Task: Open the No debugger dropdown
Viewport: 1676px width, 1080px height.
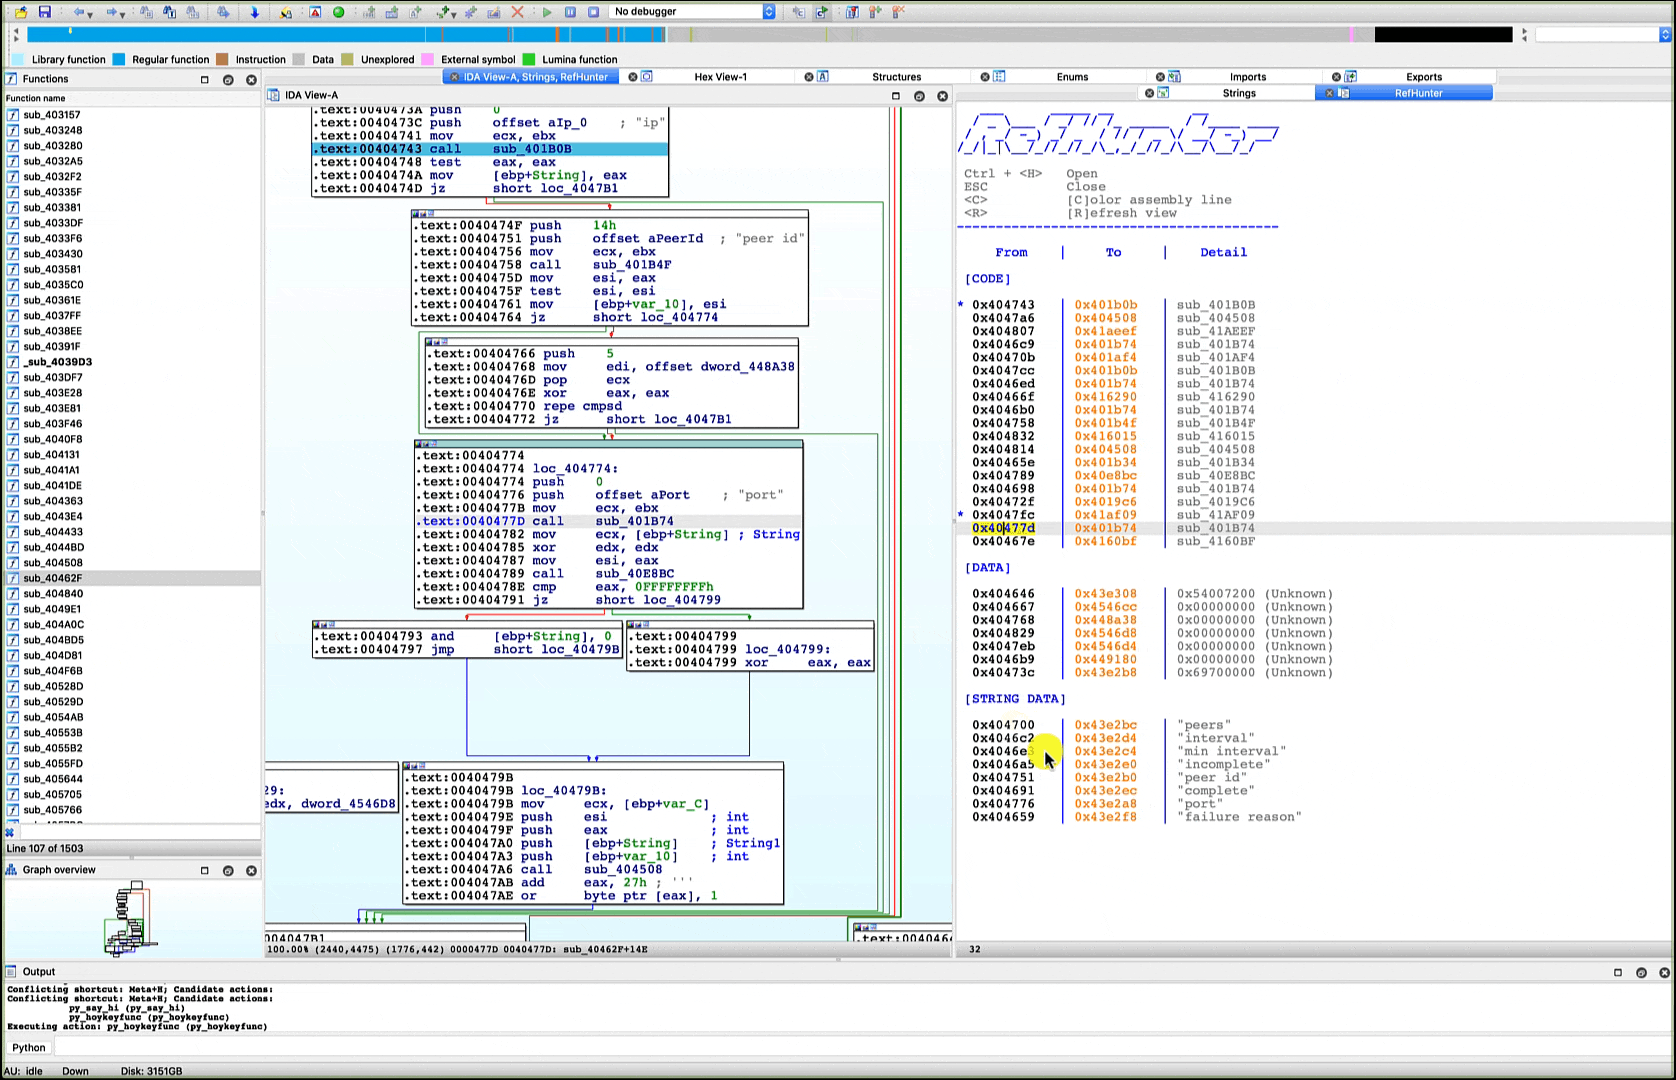Action: click(692, 12)
